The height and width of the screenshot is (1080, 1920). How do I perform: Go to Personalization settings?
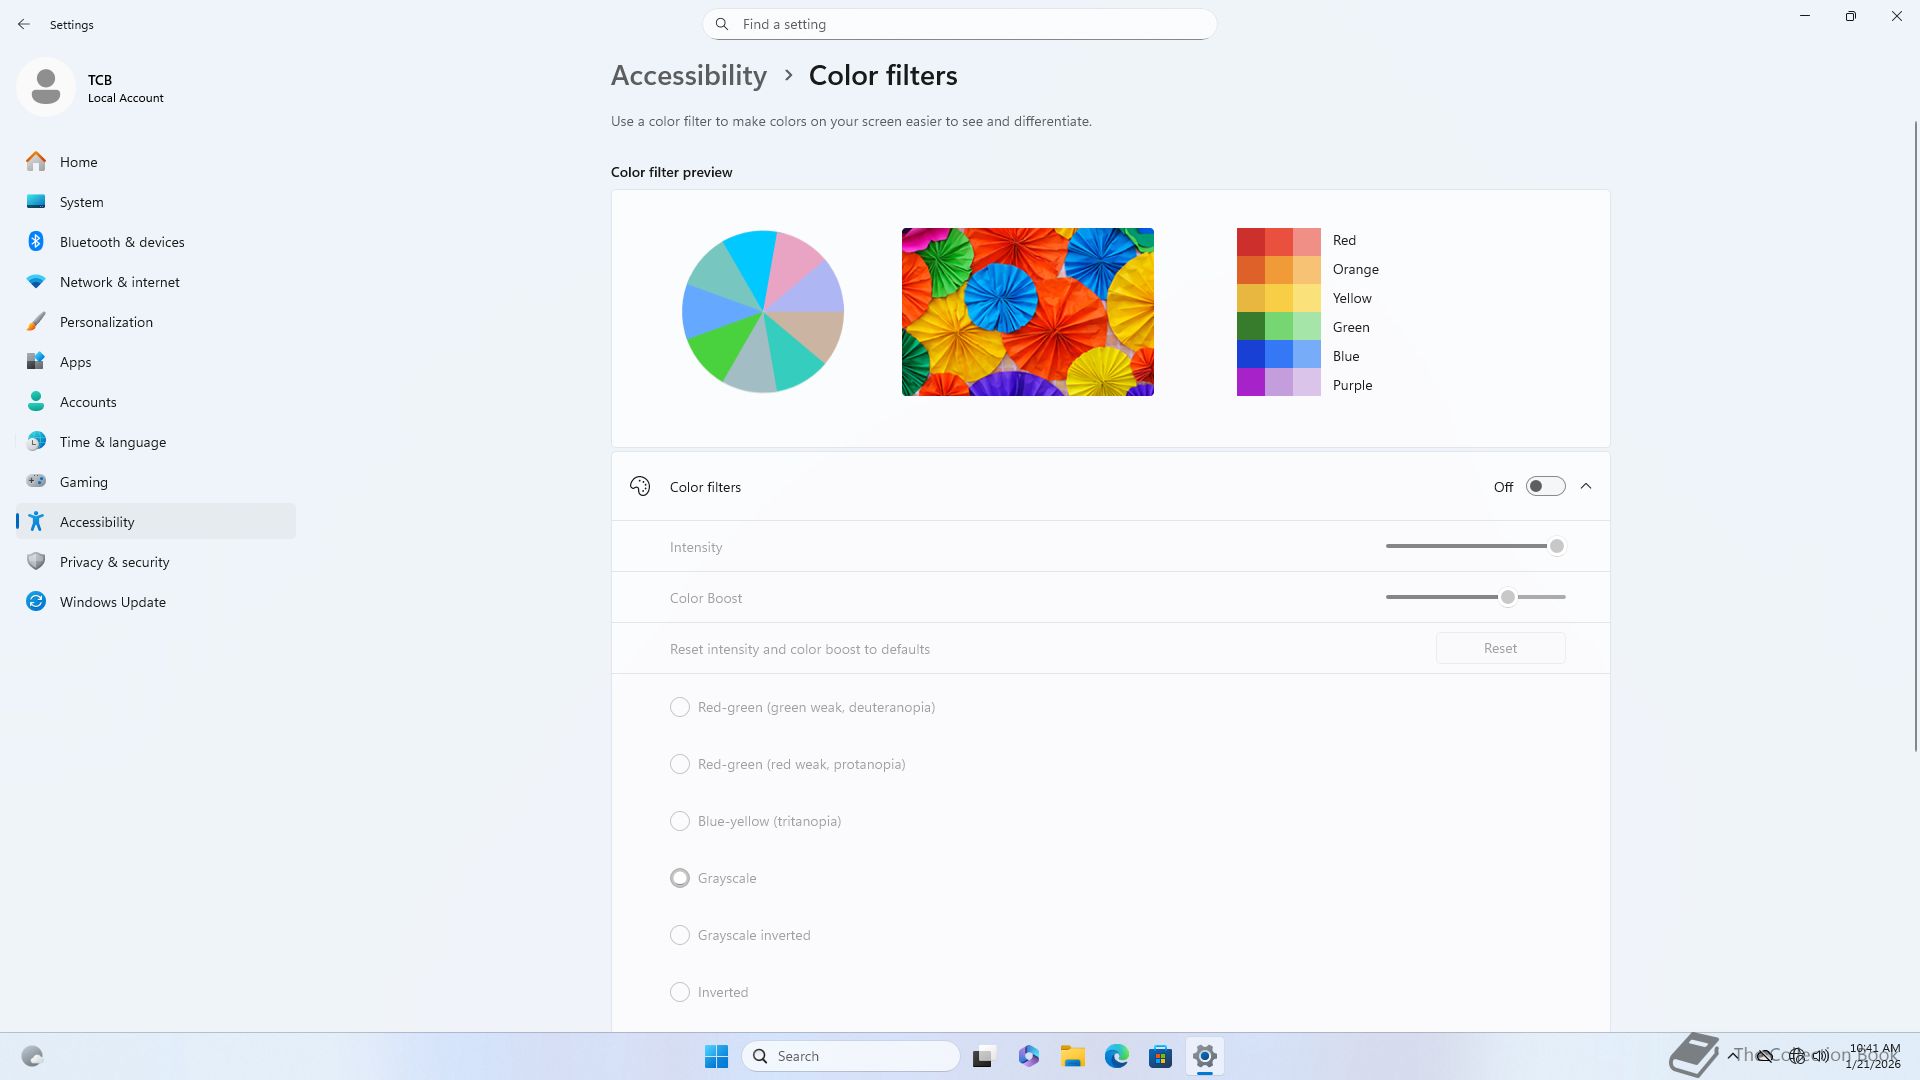[x=106, y=322]
